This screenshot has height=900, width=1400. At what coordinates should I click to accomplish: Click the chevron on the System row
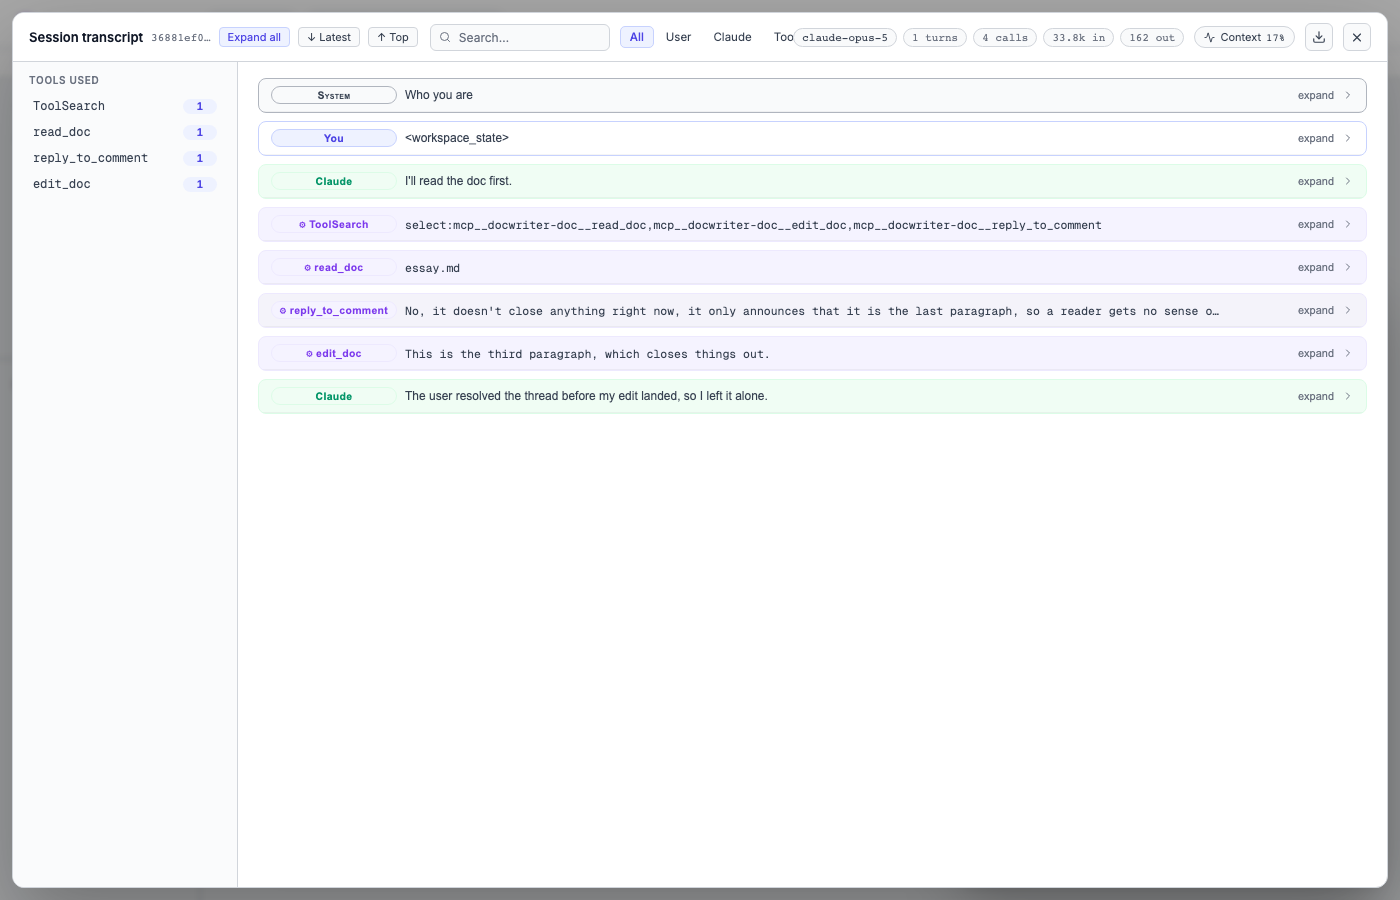(x=1348, y=95)
